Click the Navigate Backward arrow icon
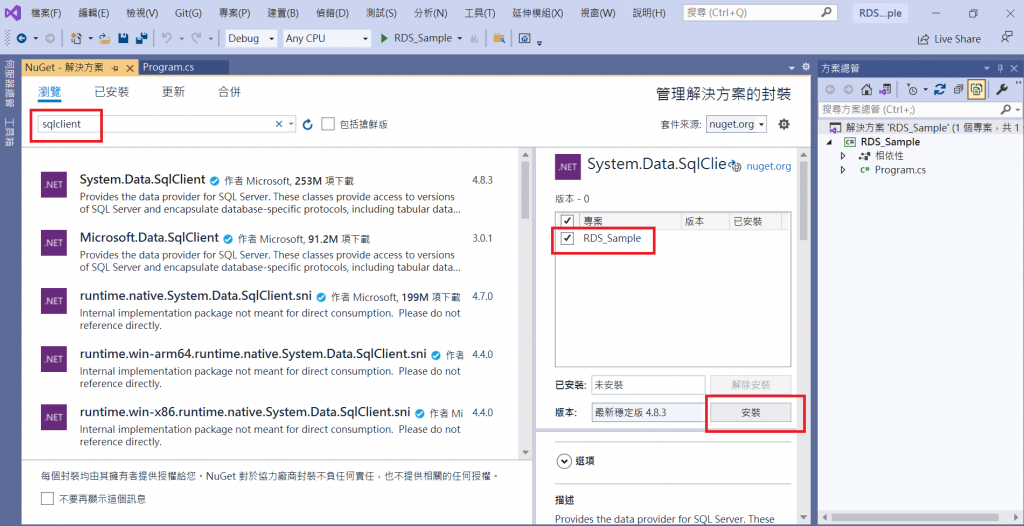The image size is (1024, 526). pyautogui.click(x=21, y=39)
